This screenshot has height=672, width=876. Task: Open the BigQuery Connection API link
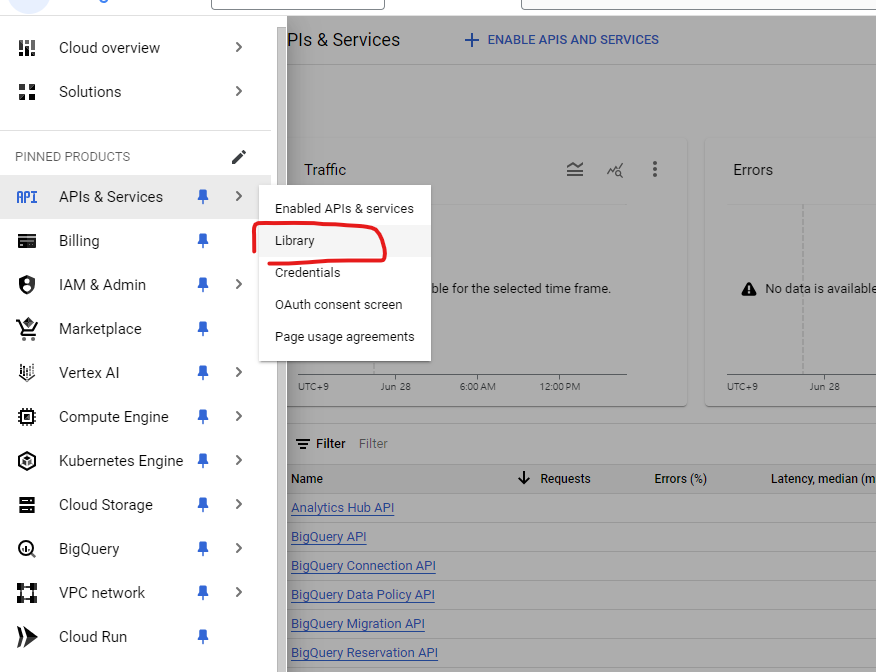(363, 566)
